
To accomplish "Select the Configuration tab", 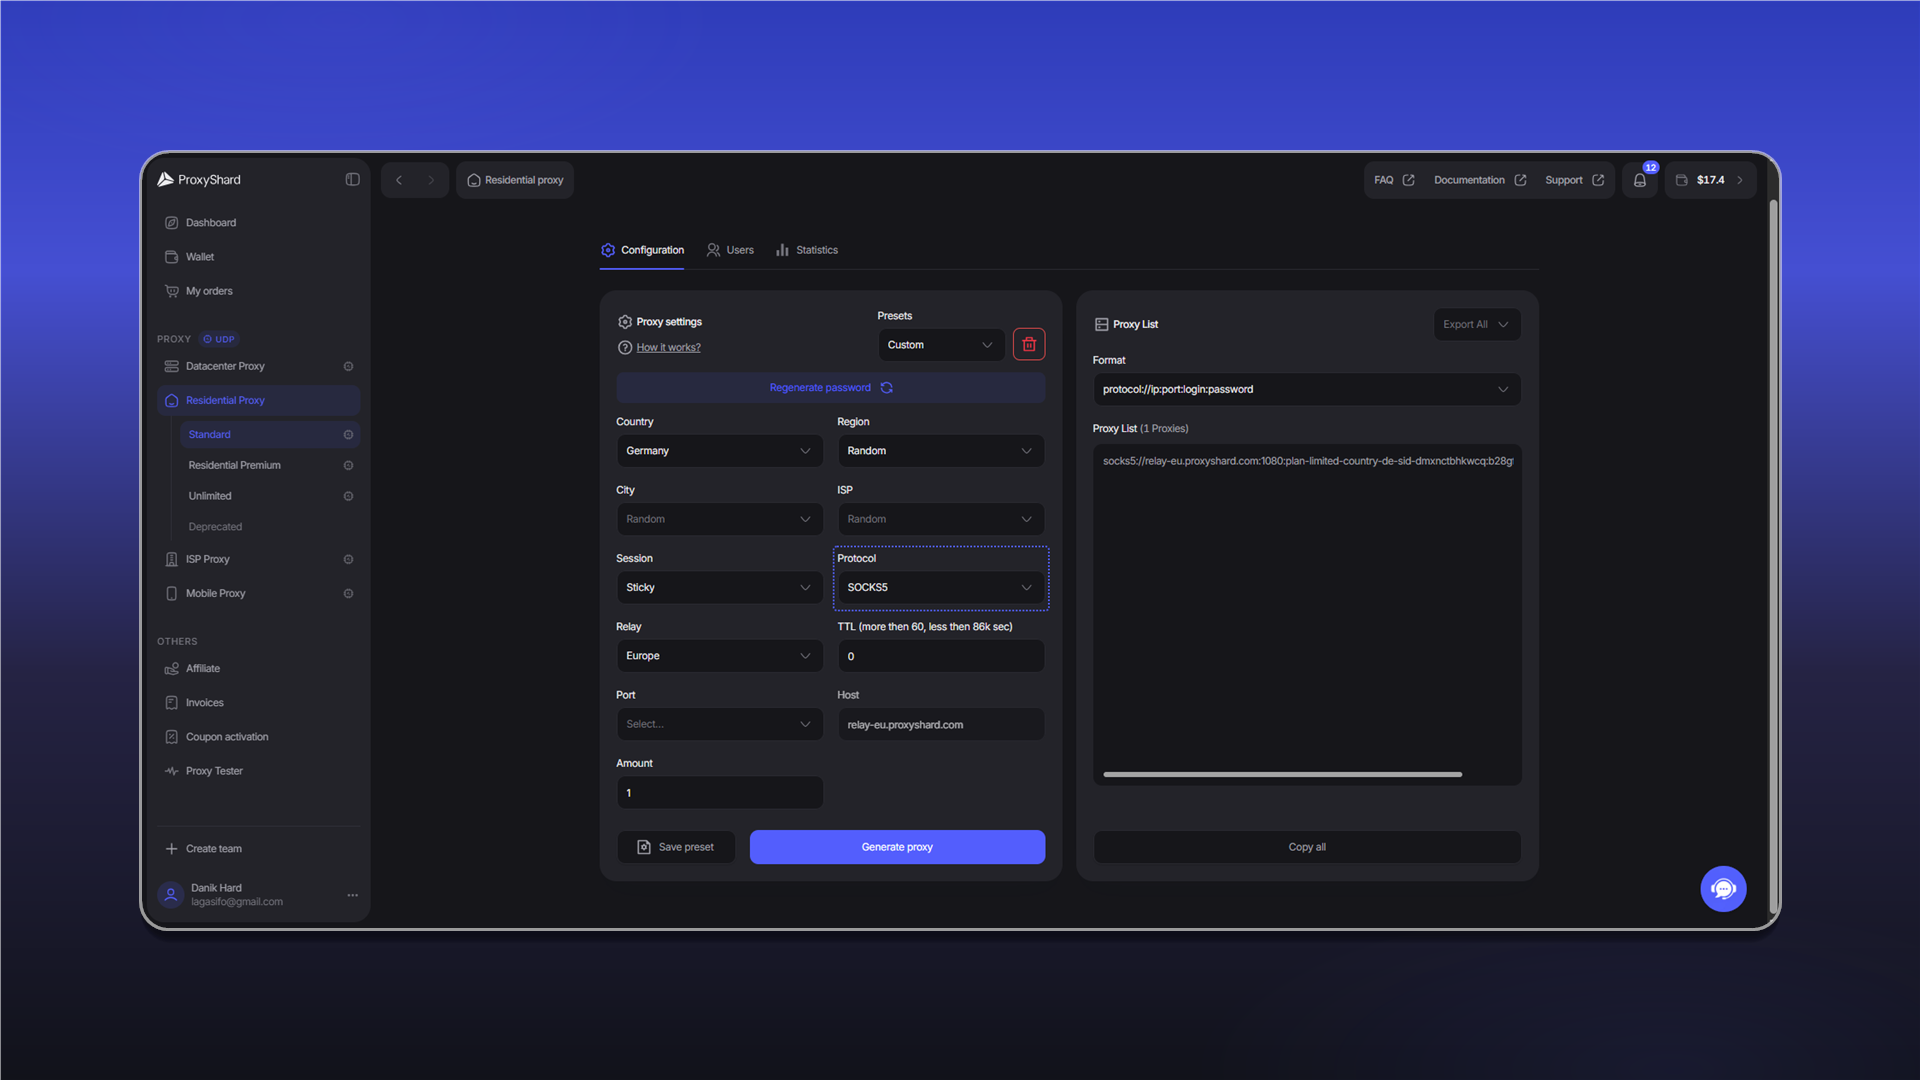I will (x=642, y=250).
